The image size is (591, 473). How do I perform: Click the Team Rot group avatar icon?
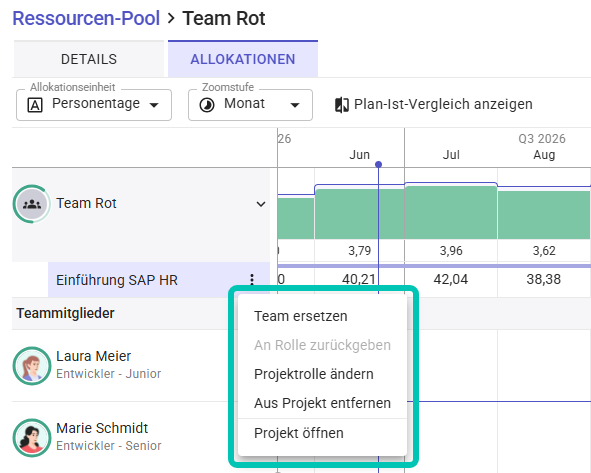coord(32,204)
